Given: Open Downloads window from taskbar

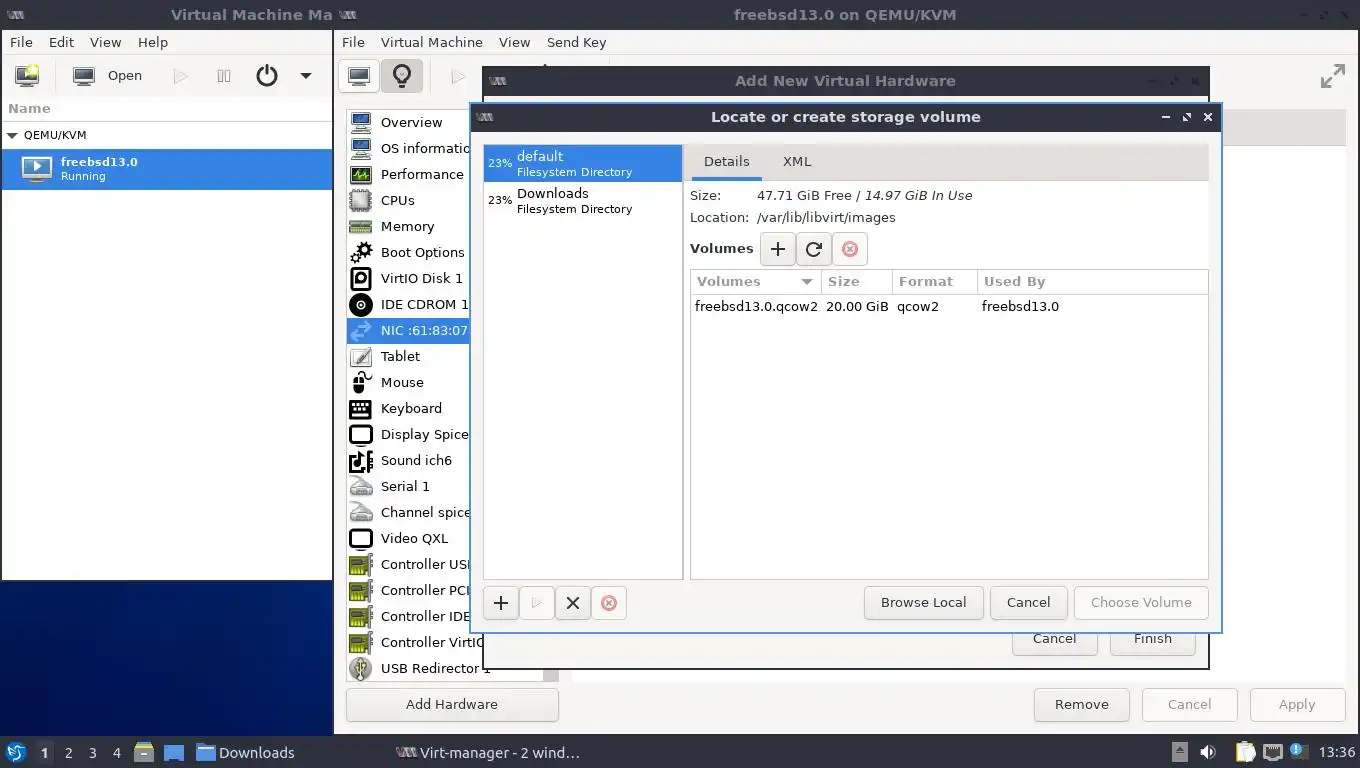Looking at the screenshot, I should tap(245, 753).
